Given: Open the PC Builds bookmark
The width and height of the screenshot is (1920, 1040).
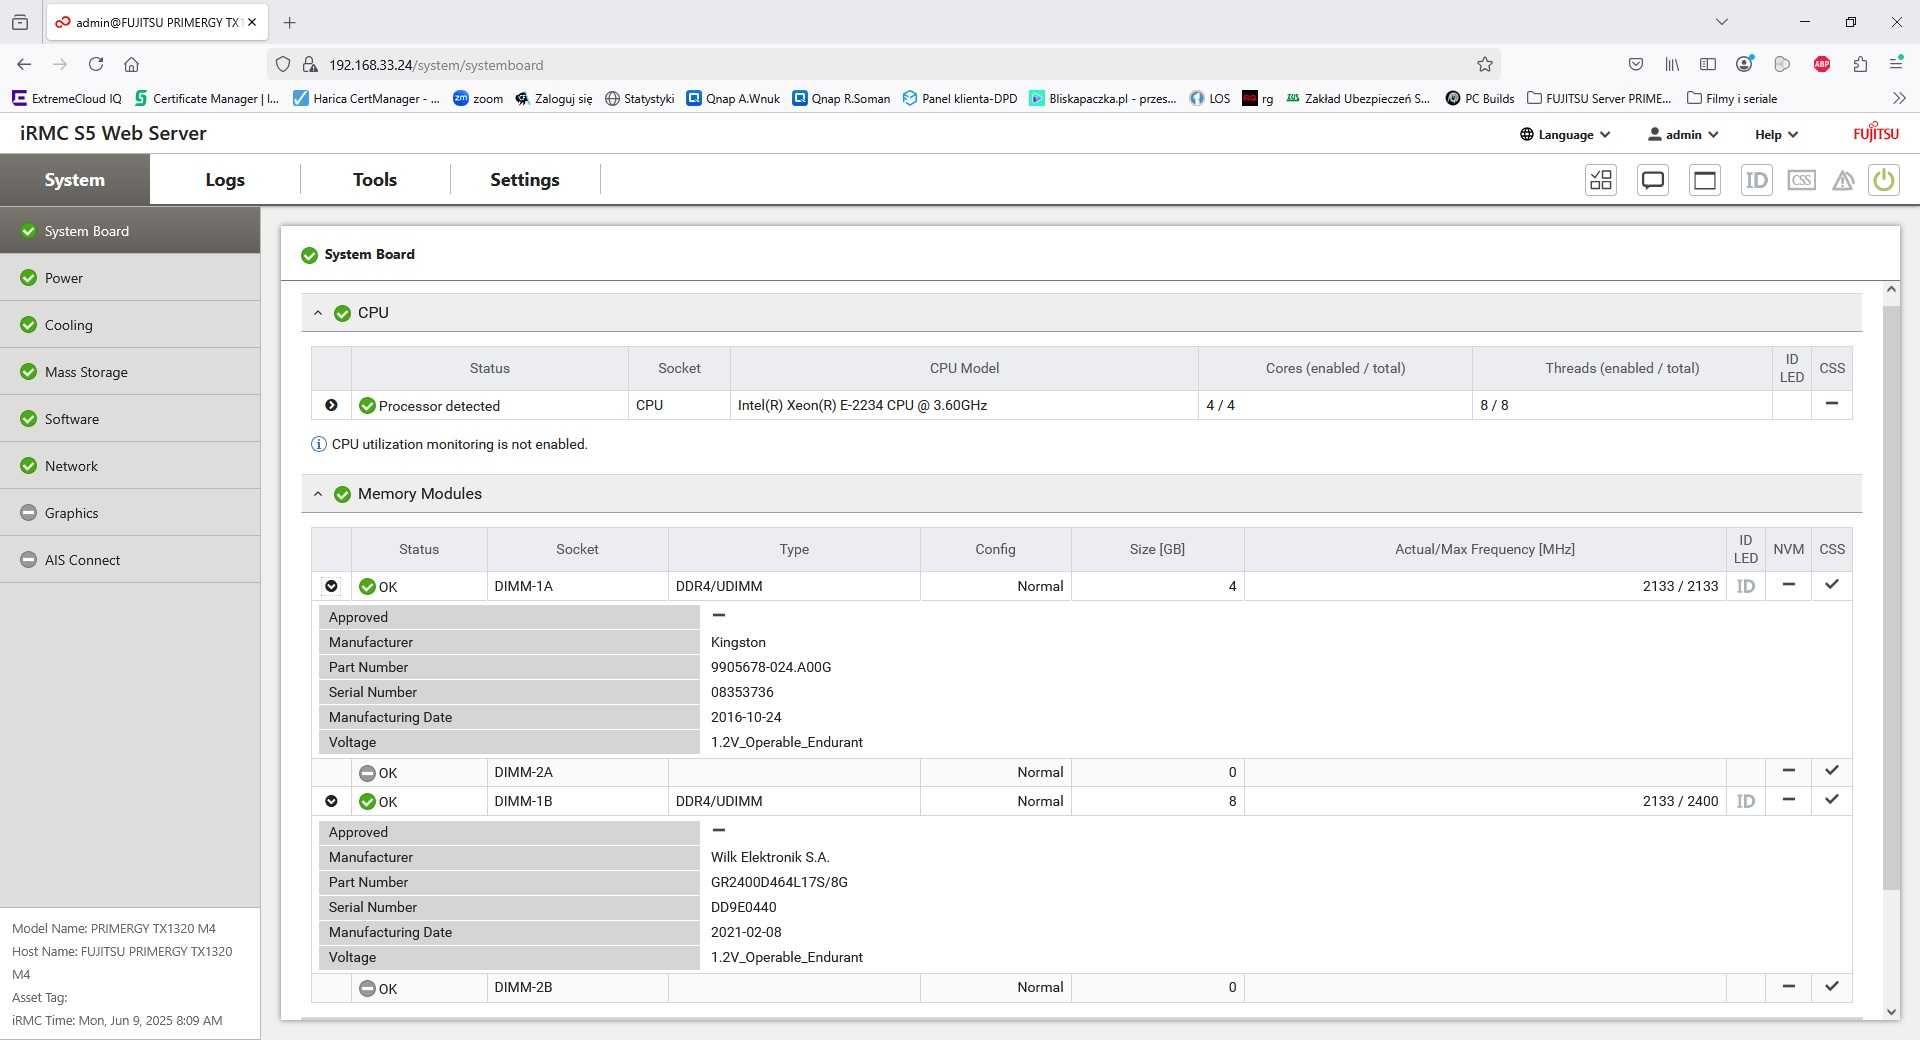Looking at the screenshot, I should click(x=1480, y=98).
